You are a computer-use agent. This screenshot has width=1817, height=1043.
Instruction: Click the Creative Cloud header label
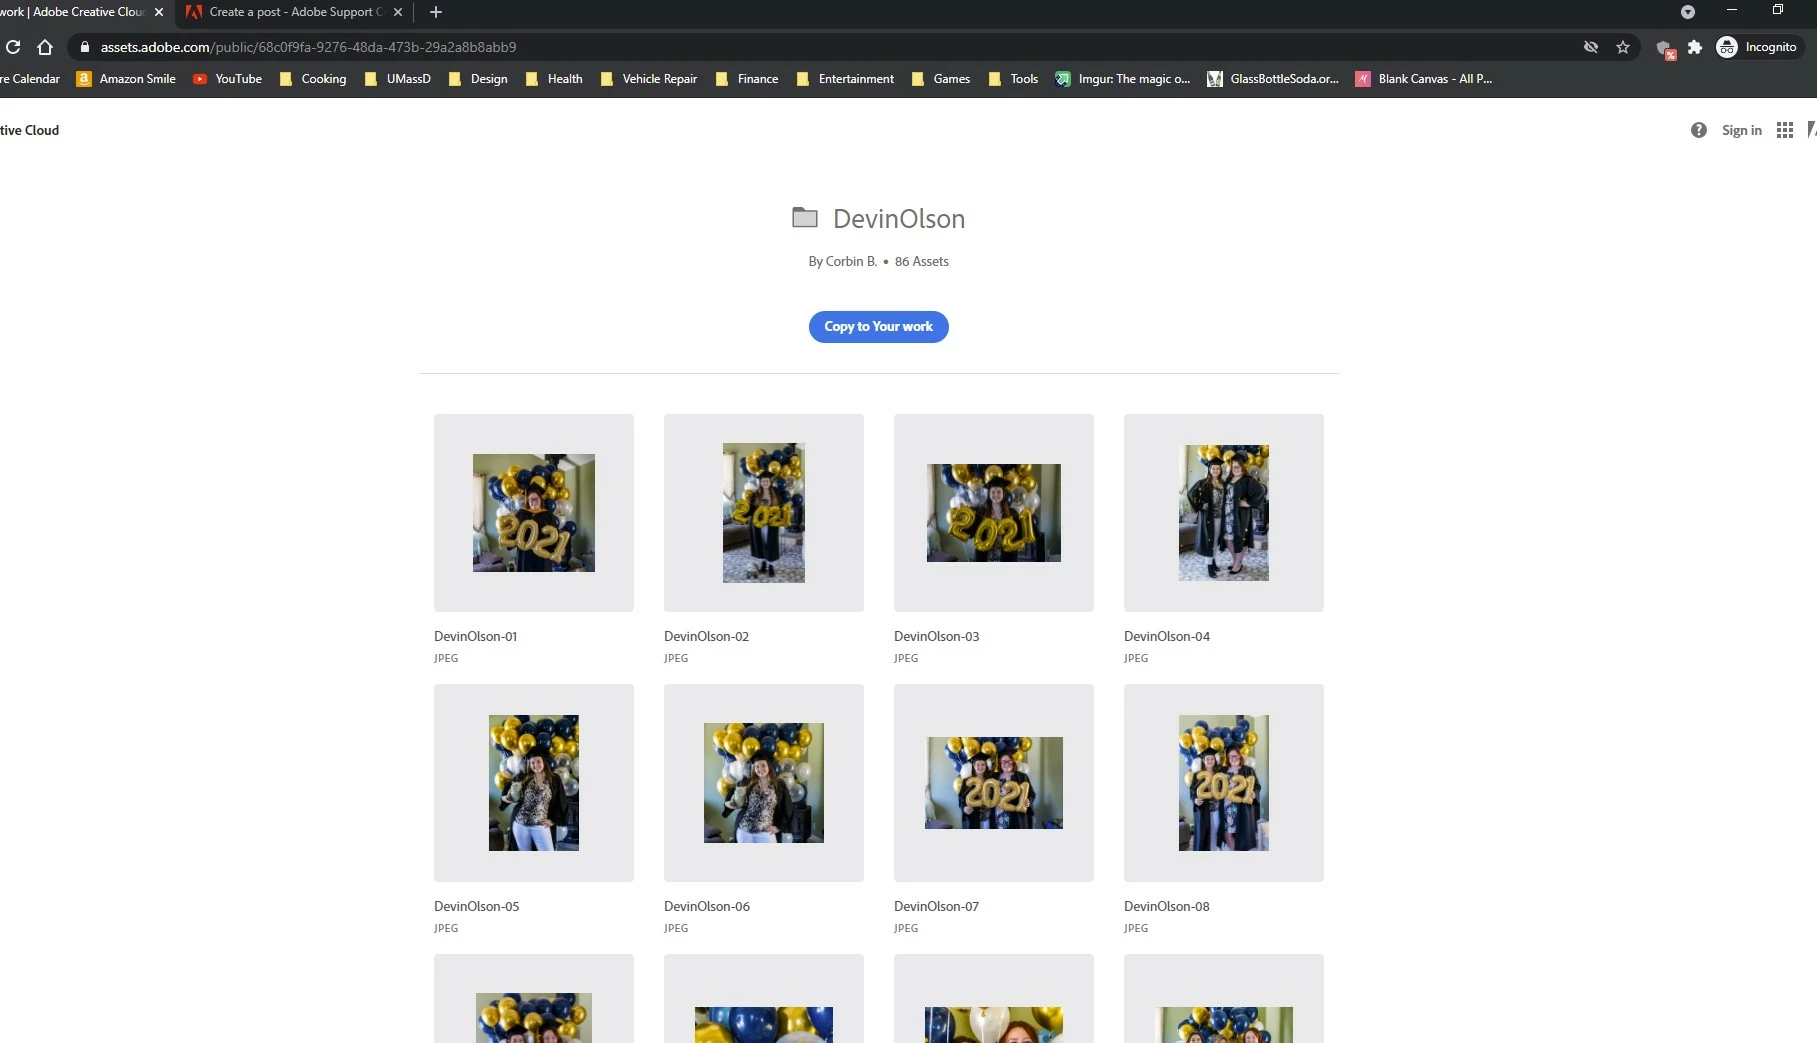tap(29, 130)
